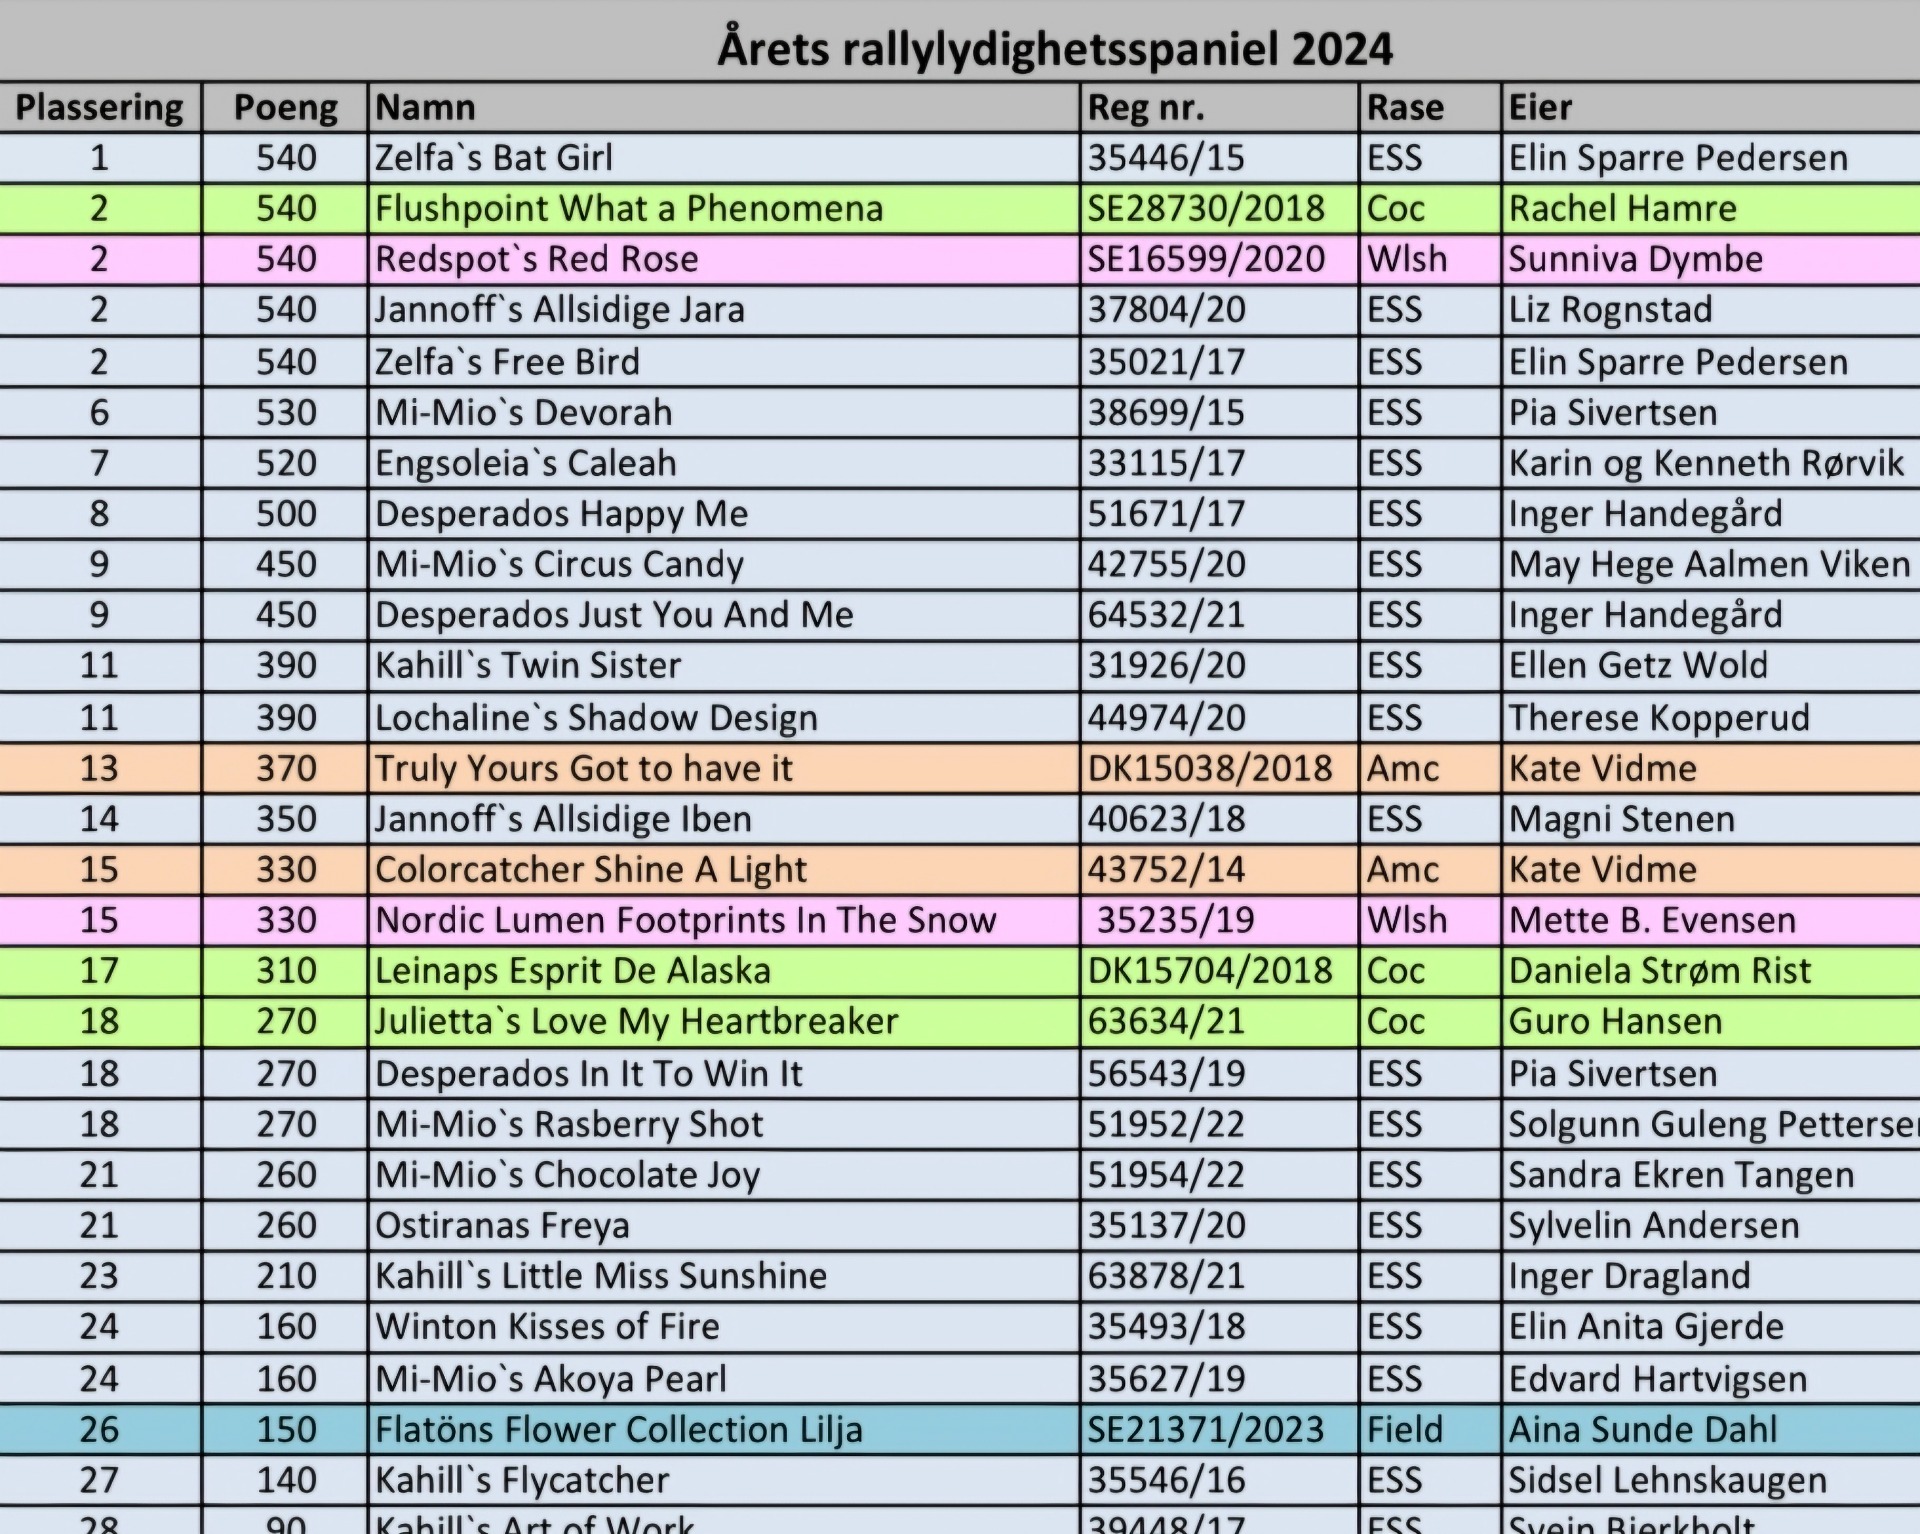
Task: Select the pink 'Redspot`s Red Rose' cell
Action: point(537,260)
